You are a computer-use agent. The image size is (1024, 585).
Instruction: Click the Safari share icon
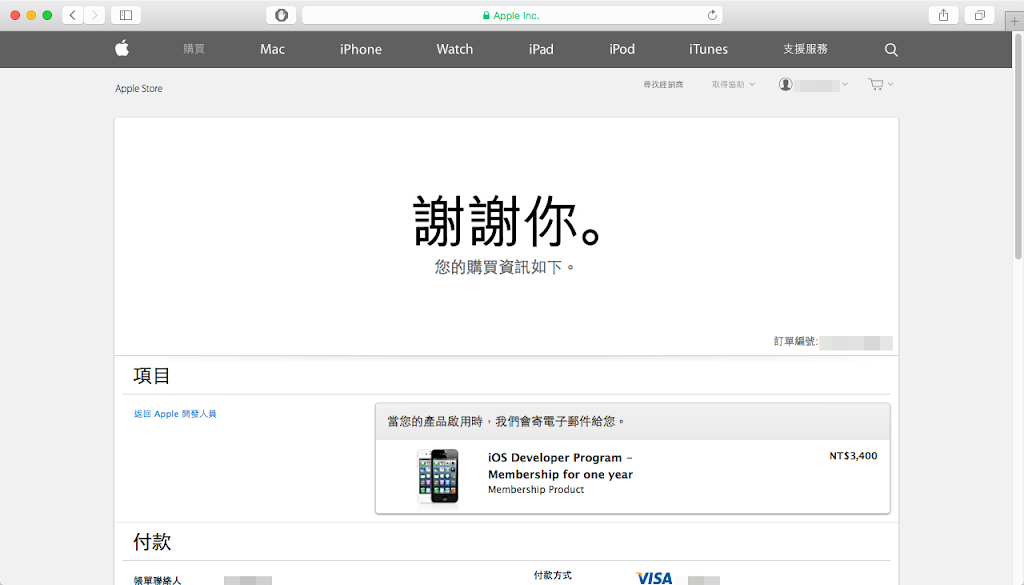point(943,15)
